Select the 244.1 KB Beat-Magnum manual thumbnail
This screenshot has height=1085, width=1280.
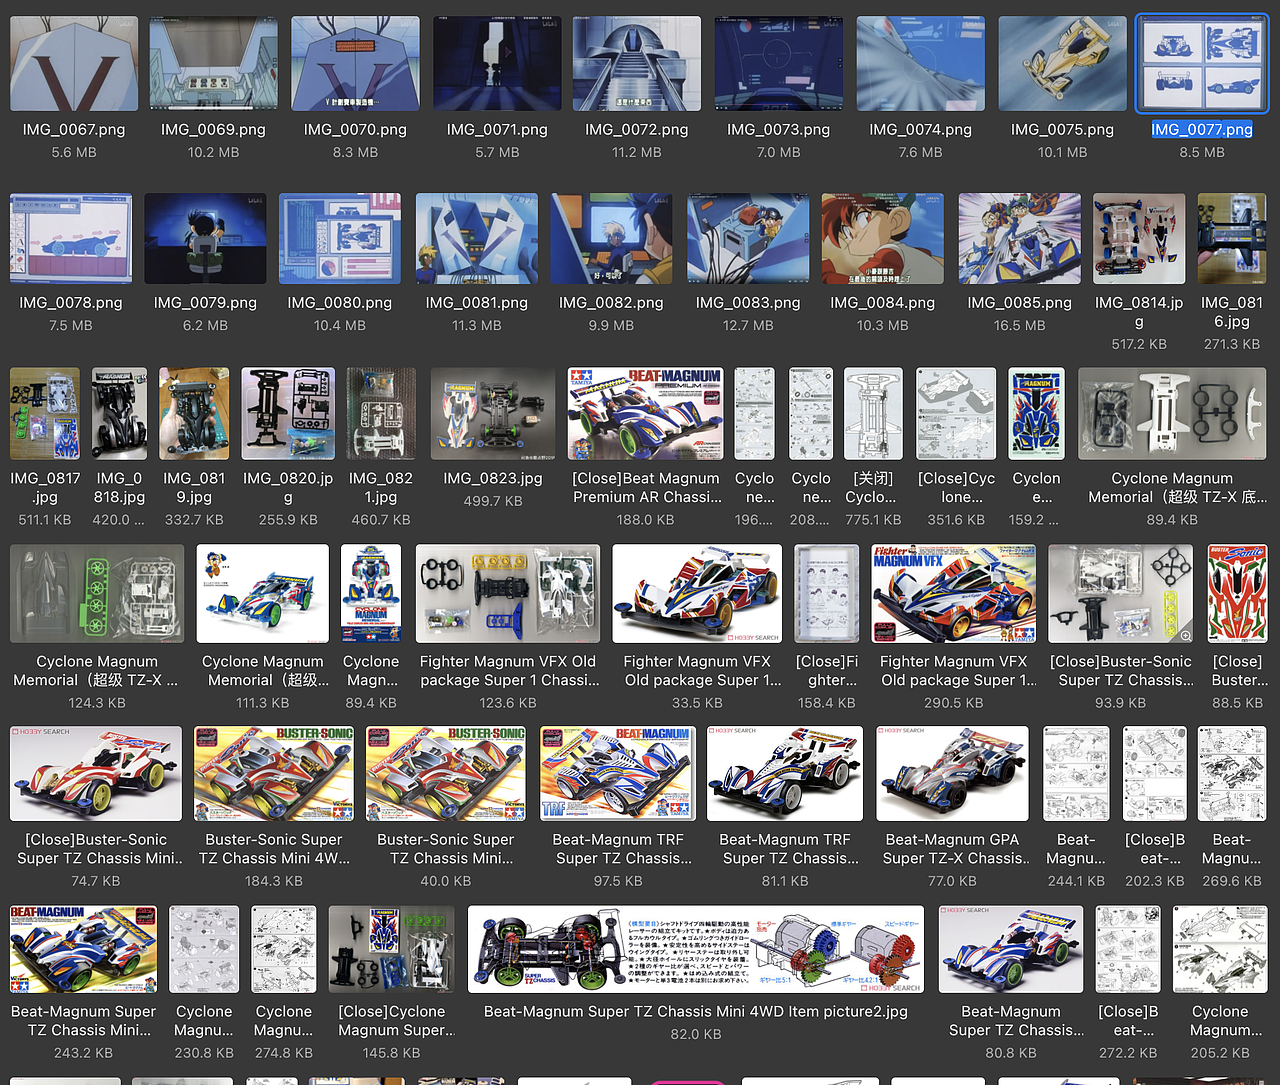1076,773
